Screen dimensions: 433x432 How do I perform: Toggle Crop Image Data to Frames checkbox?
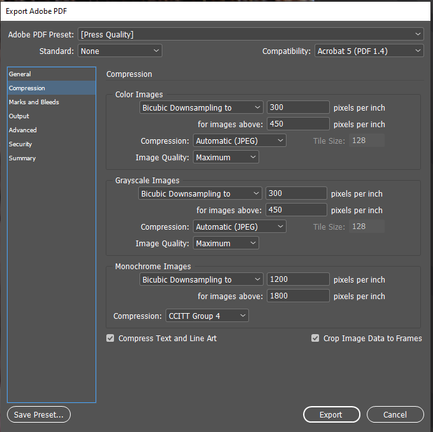(x=315, y=338)
